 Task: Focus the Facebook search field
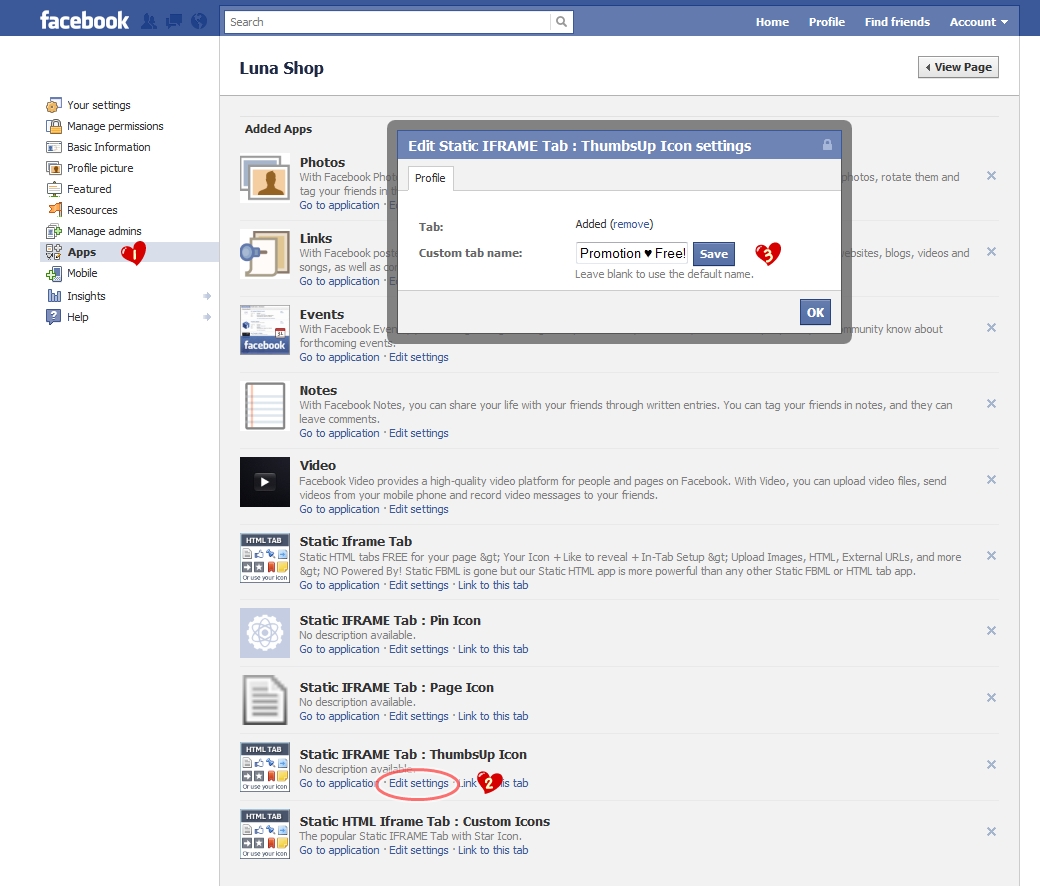tap(387, 22)
